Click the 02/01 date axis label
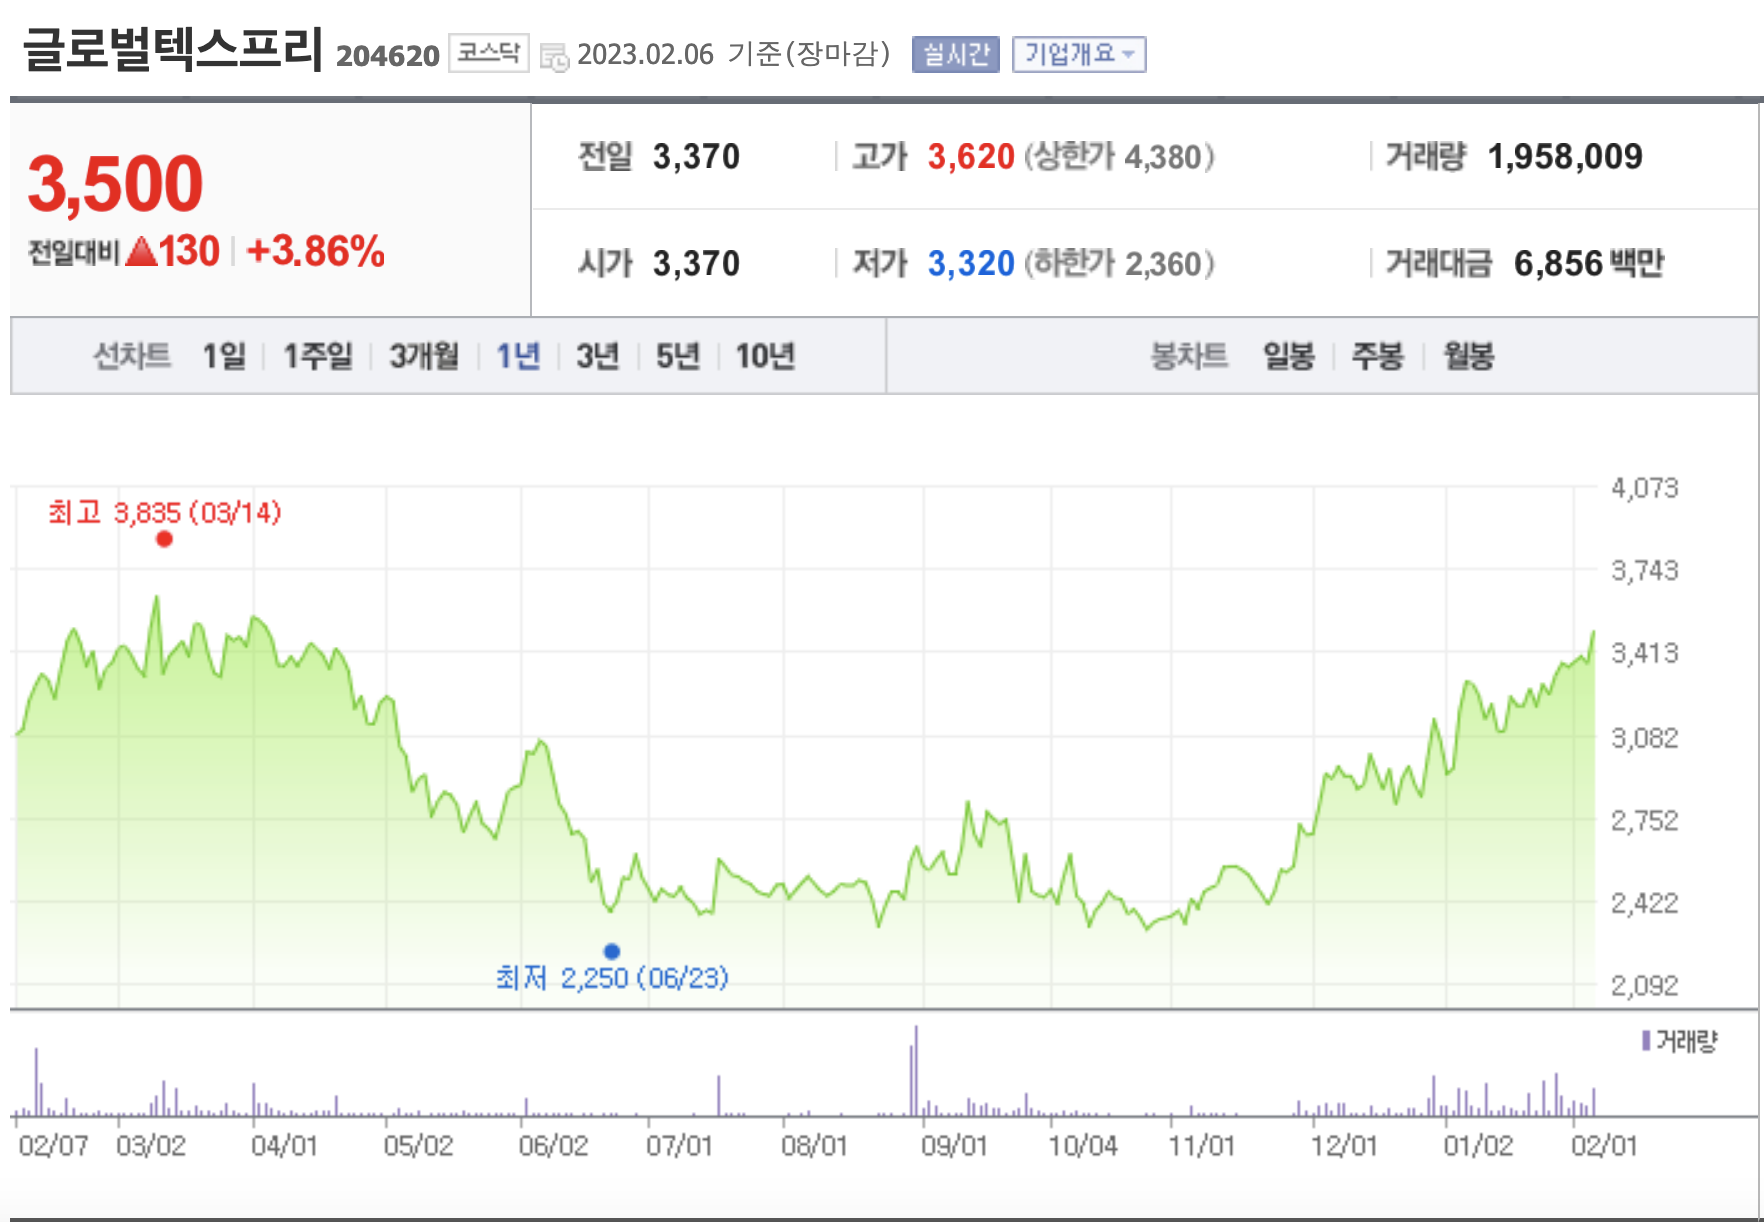The width and height of the screenshot is (1764, 1222). pos(1604,1146)
